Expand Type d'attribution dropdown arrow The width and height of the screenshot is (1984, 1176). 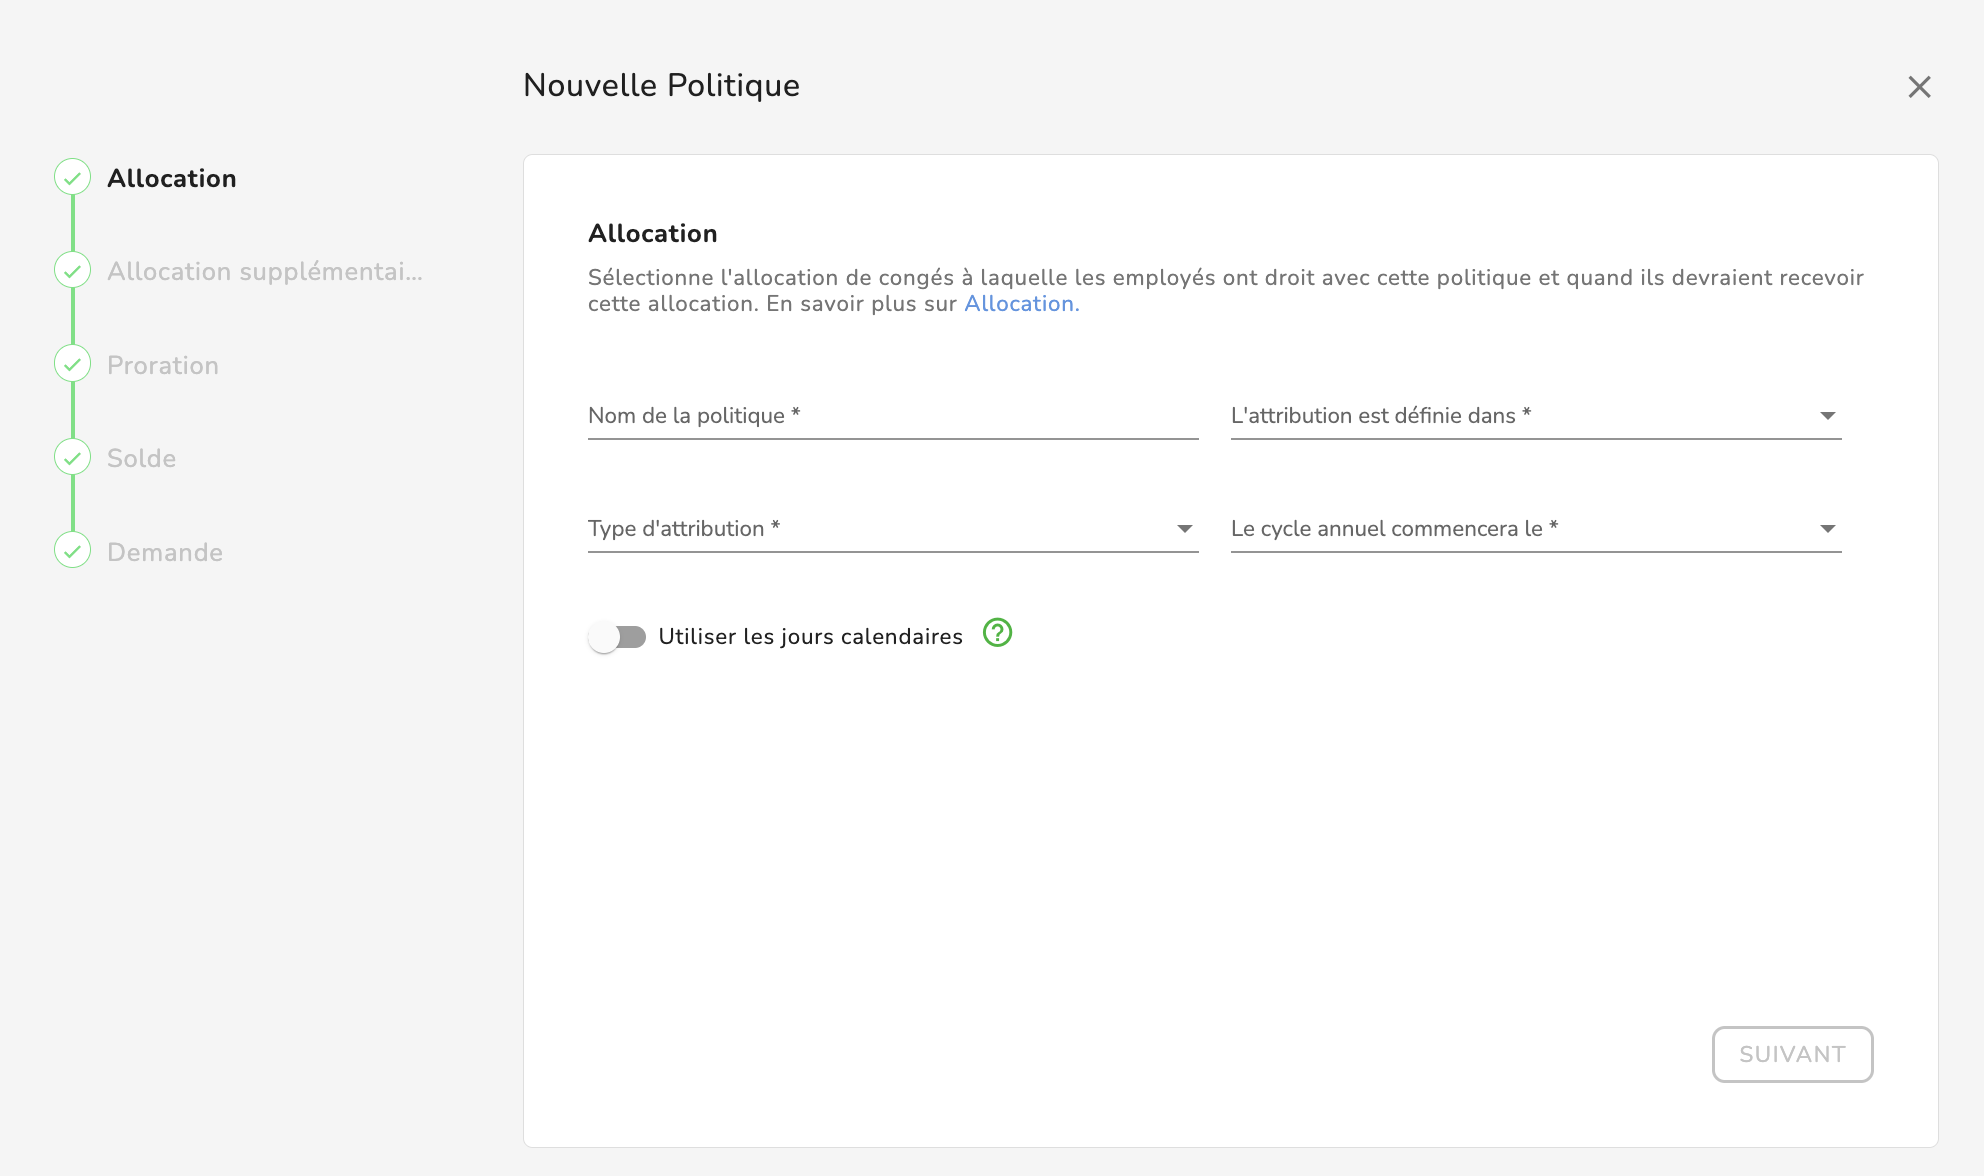[x=1184, y=529]
